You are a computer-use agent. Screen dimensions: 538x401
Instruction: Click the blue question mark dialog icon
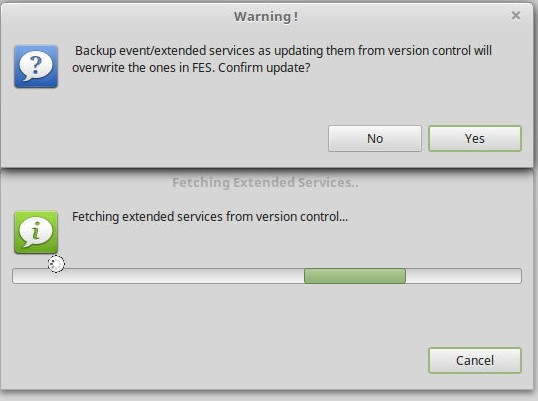click(36, 67)
